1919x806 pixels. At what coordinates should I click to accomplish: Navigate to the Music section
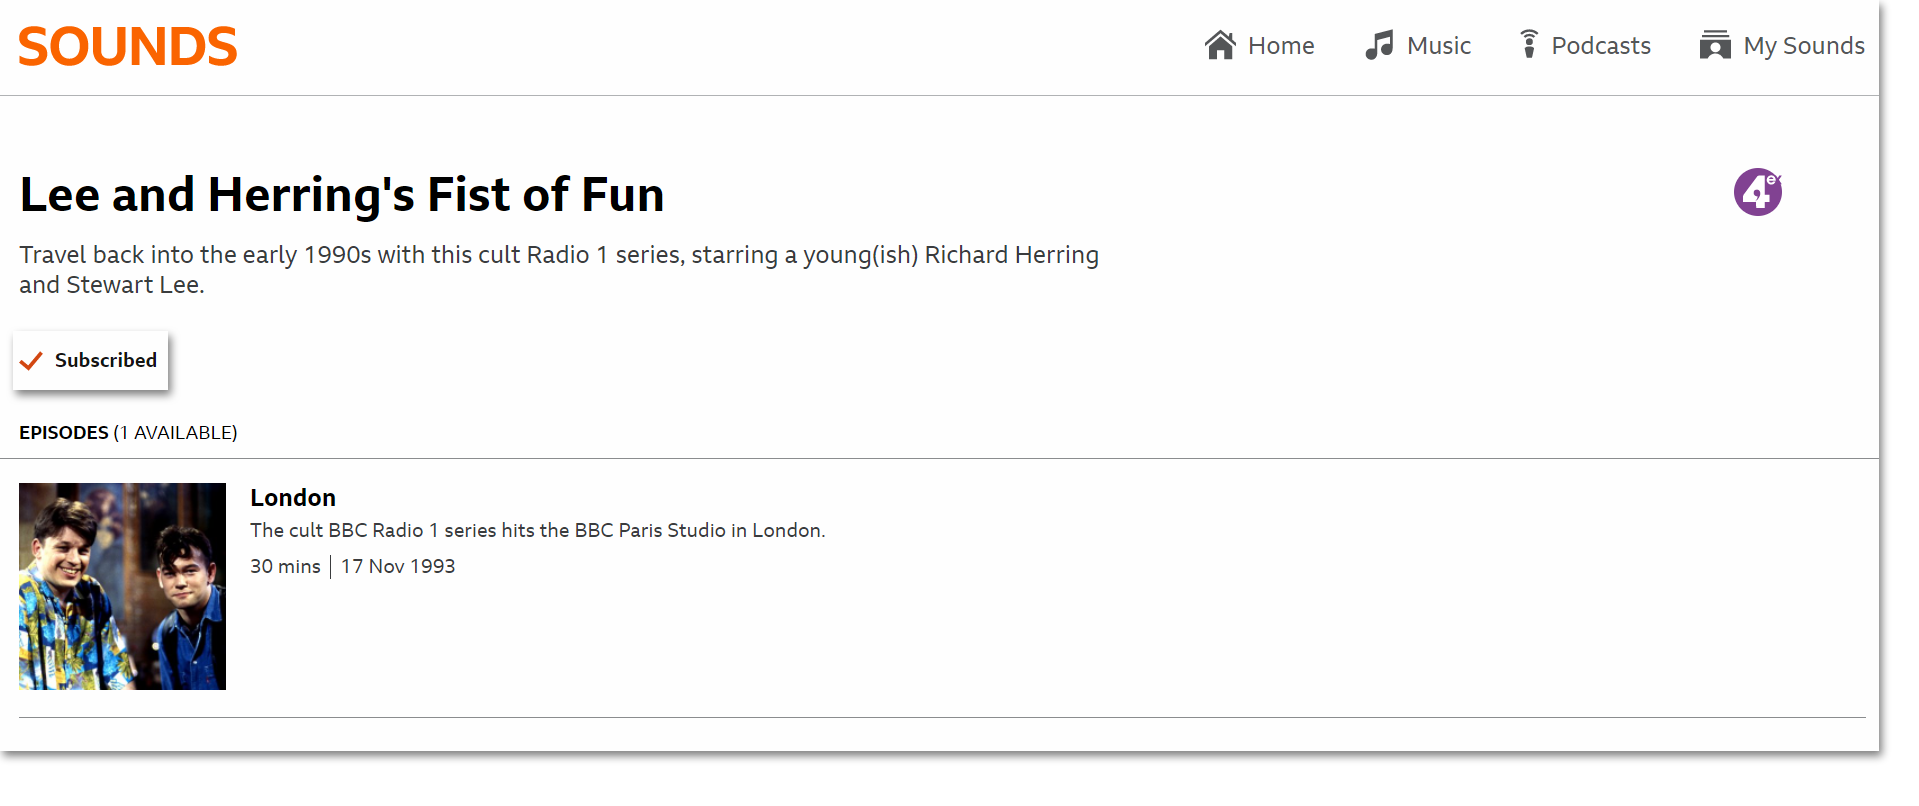point(1438,45)
